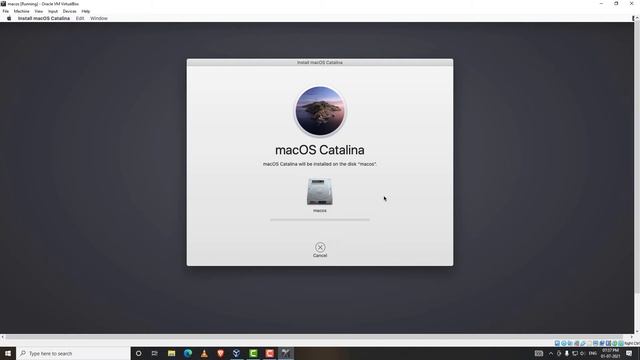Screen dimensions: 640x360
Task: Open the taskbar clock and date
Action: [x=610, y=353]
